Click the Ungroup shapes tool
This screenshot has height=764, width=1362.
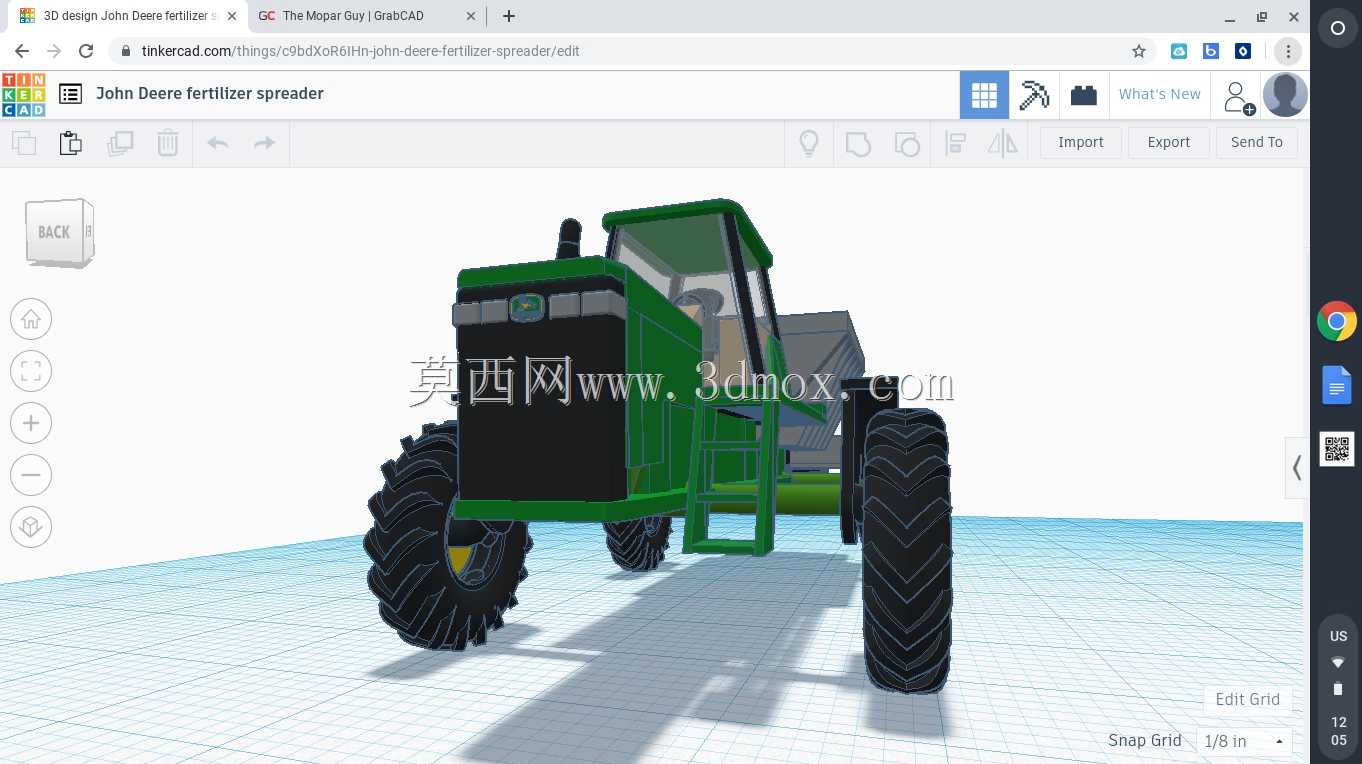point(906,144)
